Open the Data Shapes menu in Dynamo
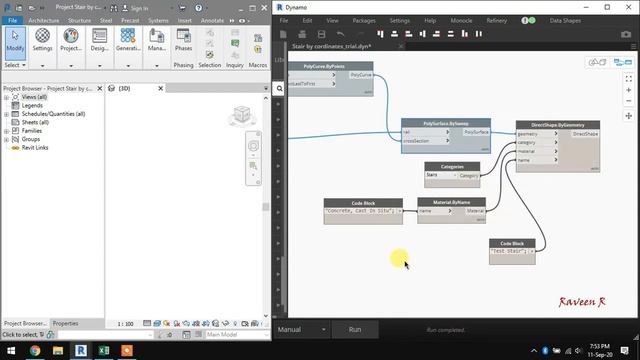640x360 pixels. click(565, 20)
